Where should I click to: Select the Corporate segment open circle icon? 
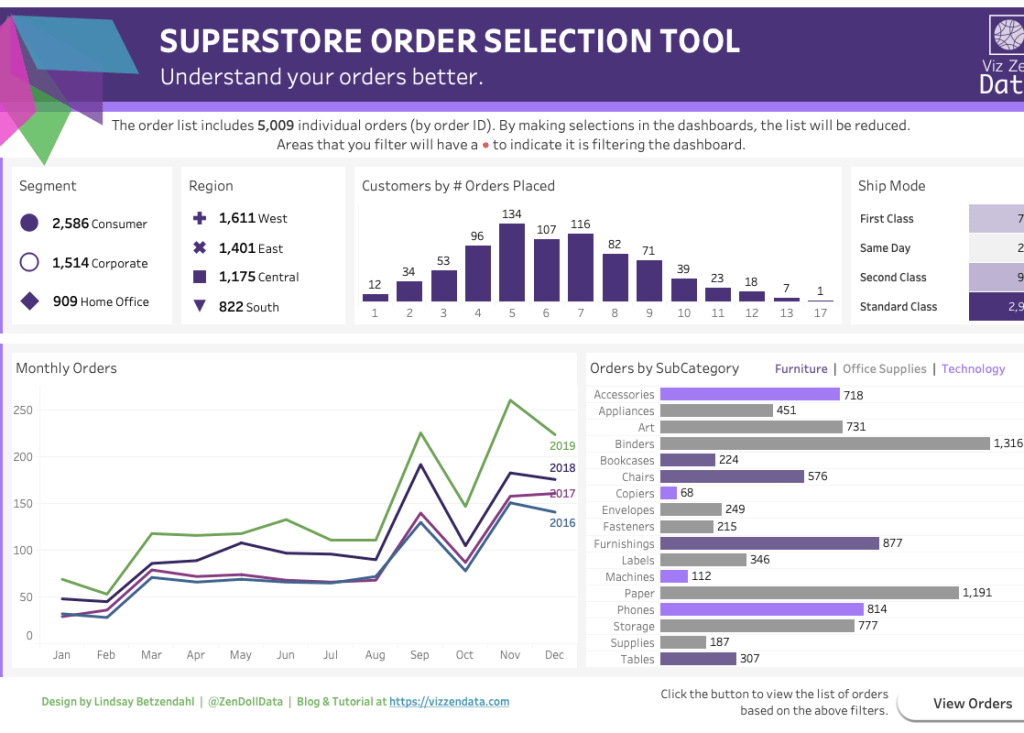pyautogui.click(x=29, y=262)
